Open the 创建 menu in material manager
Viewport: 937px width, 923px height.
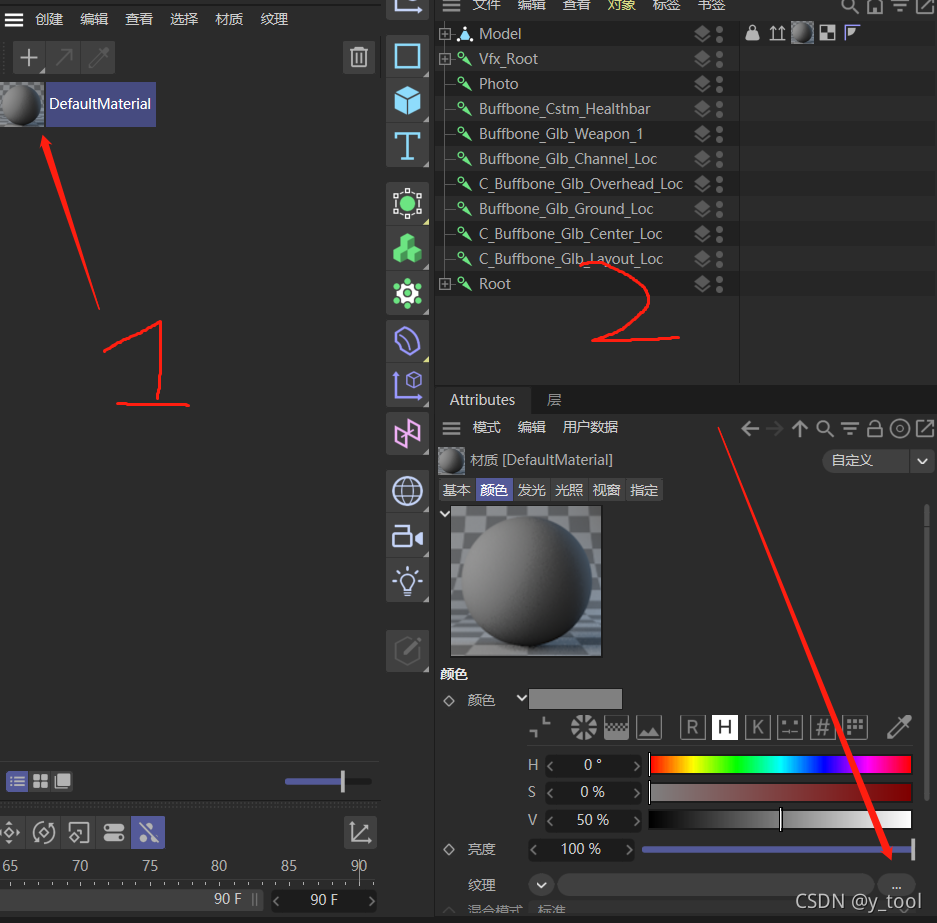[49, 19]
